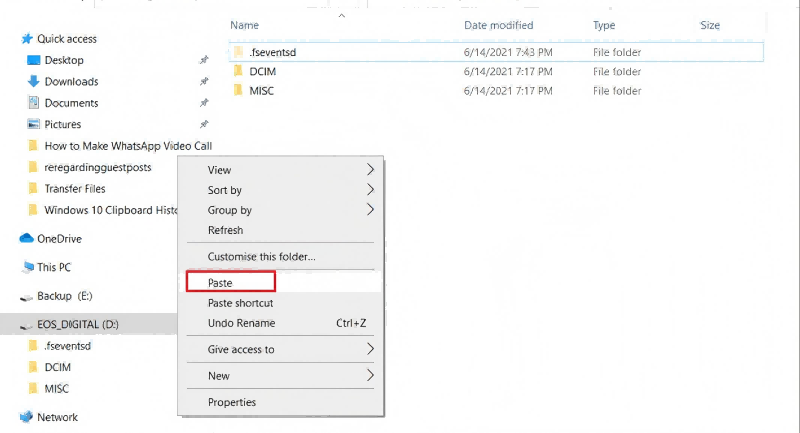Select Desktop label in navigation pane
The width and height of the screenshot is (800, 433).
(64, 60)
